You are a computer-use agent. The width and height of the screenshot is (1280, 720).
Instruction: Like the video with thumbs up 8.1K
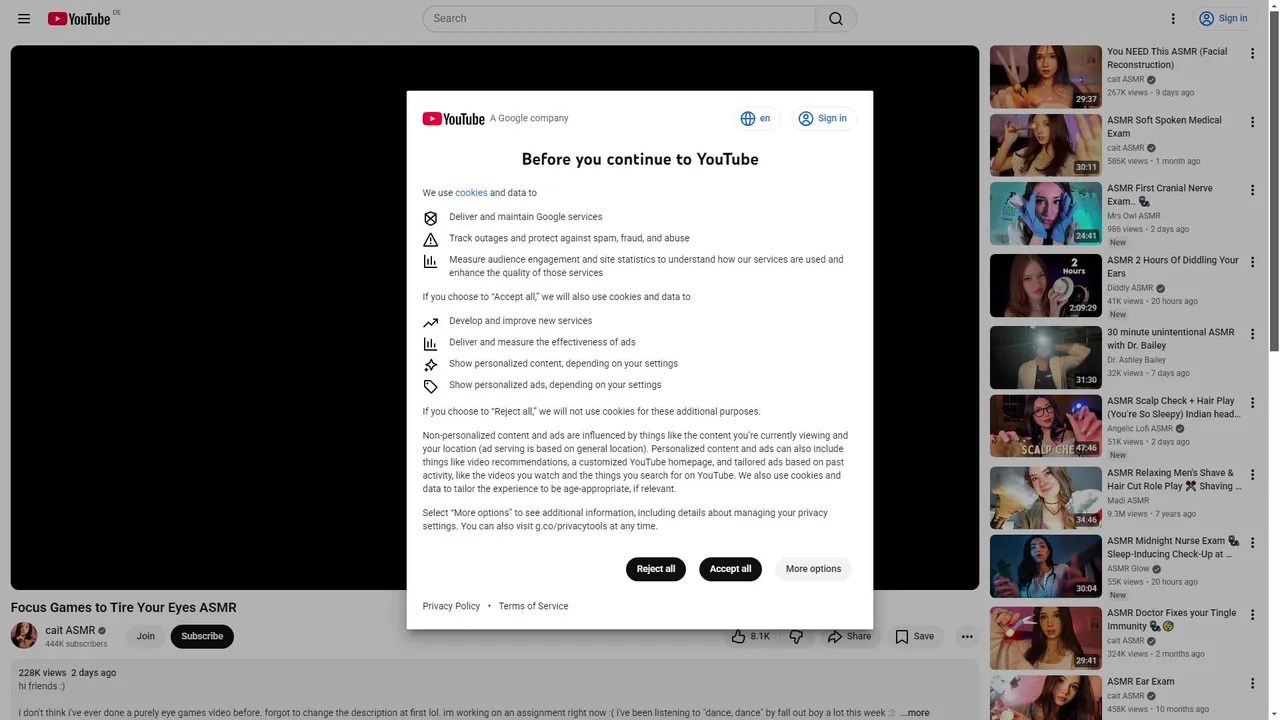(x=751, y=636)
